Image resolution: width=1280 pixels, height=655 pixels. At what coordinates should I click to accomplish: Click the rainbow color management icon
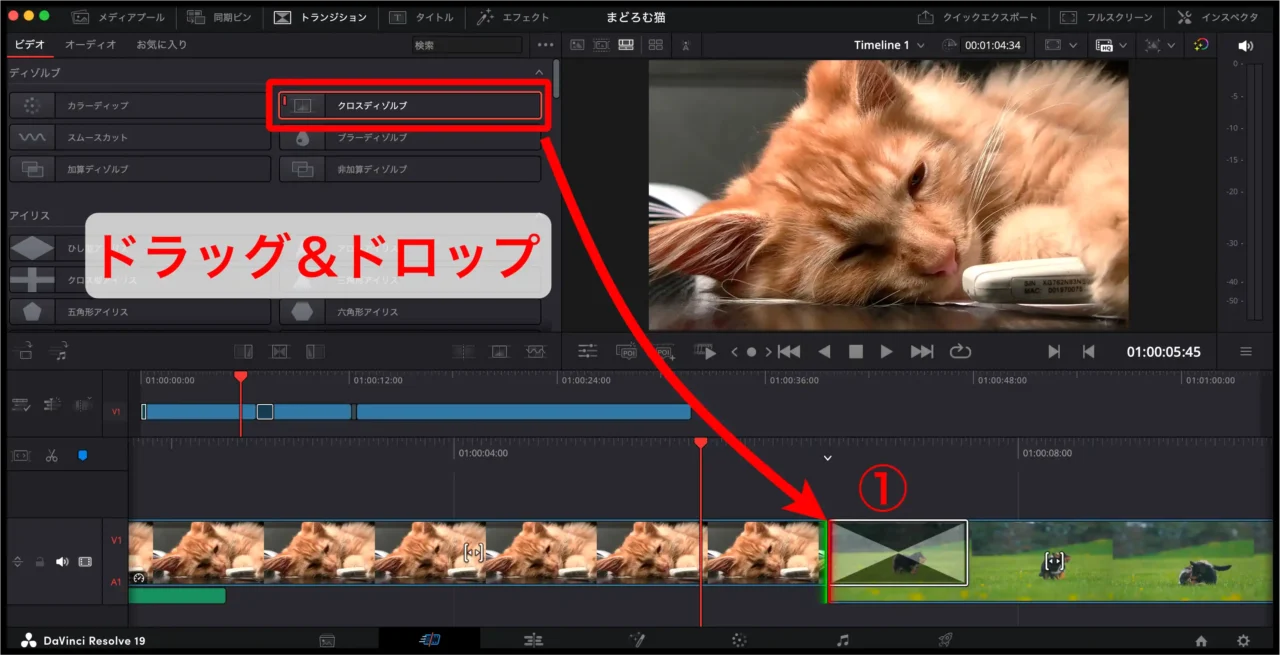(1199, 44)
